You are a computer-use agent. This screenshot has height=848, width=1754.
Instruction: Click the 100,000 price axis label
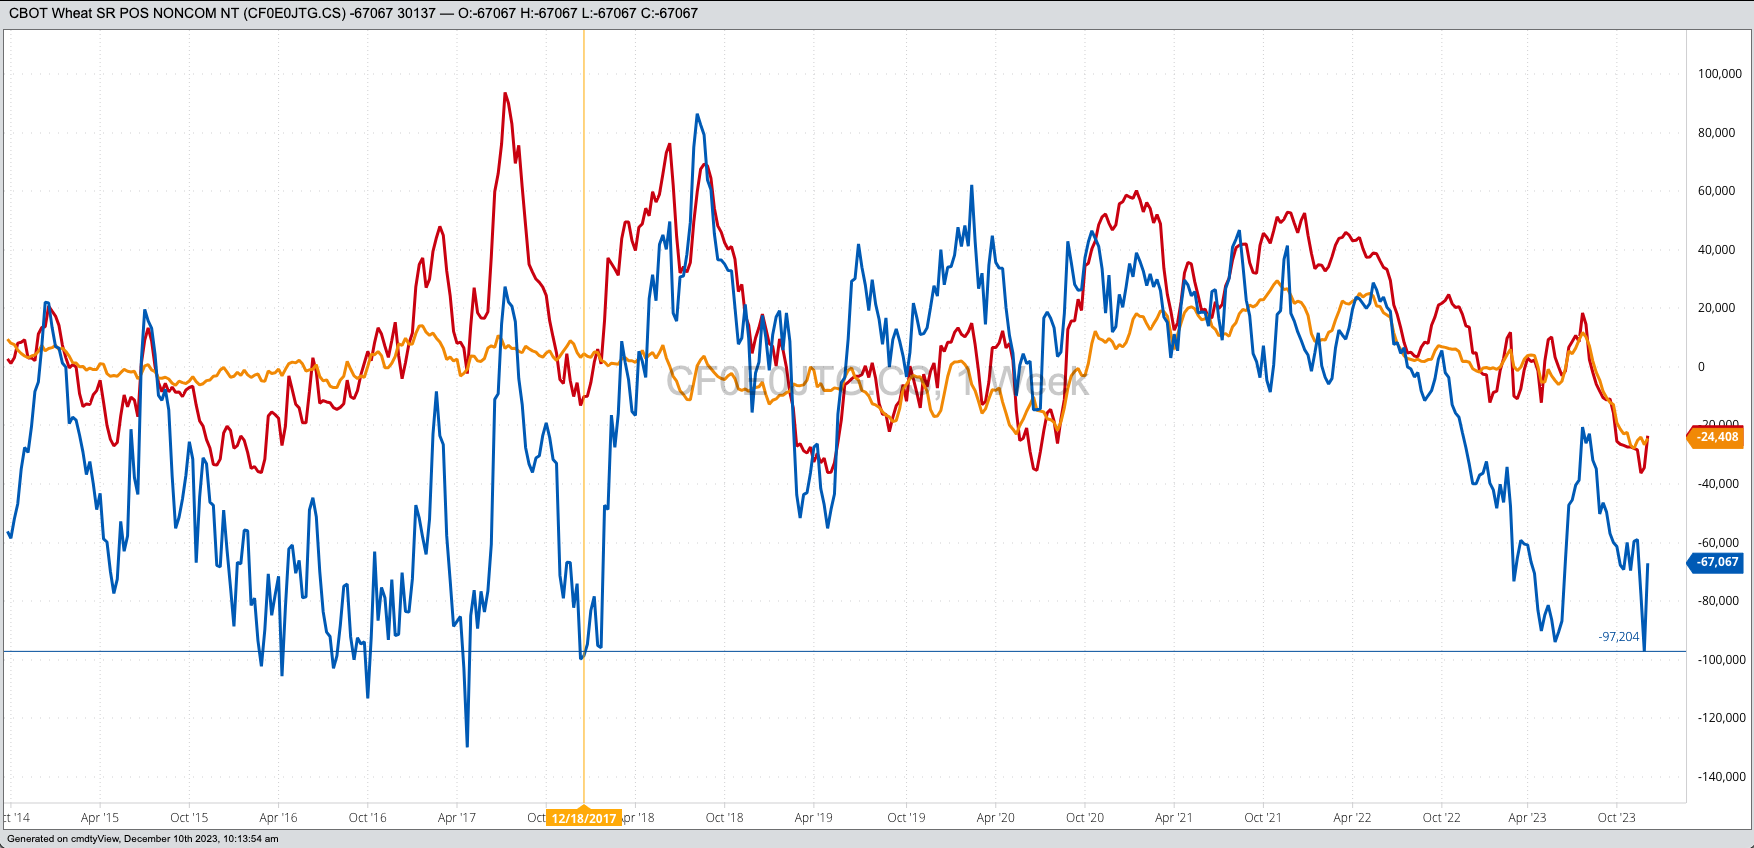(1719, 74)
